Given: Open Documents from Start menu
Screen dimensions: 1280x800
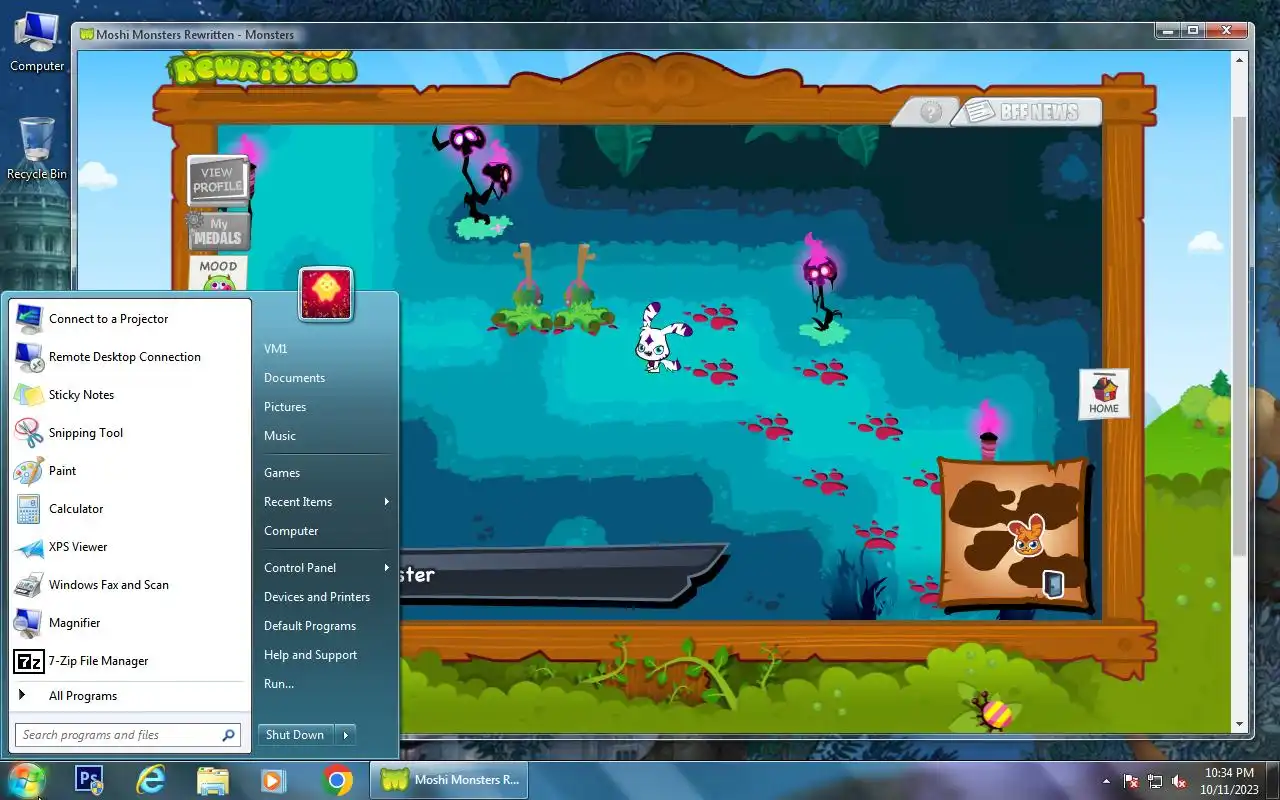Looking at the screenshot, I should tap(326, 378).
